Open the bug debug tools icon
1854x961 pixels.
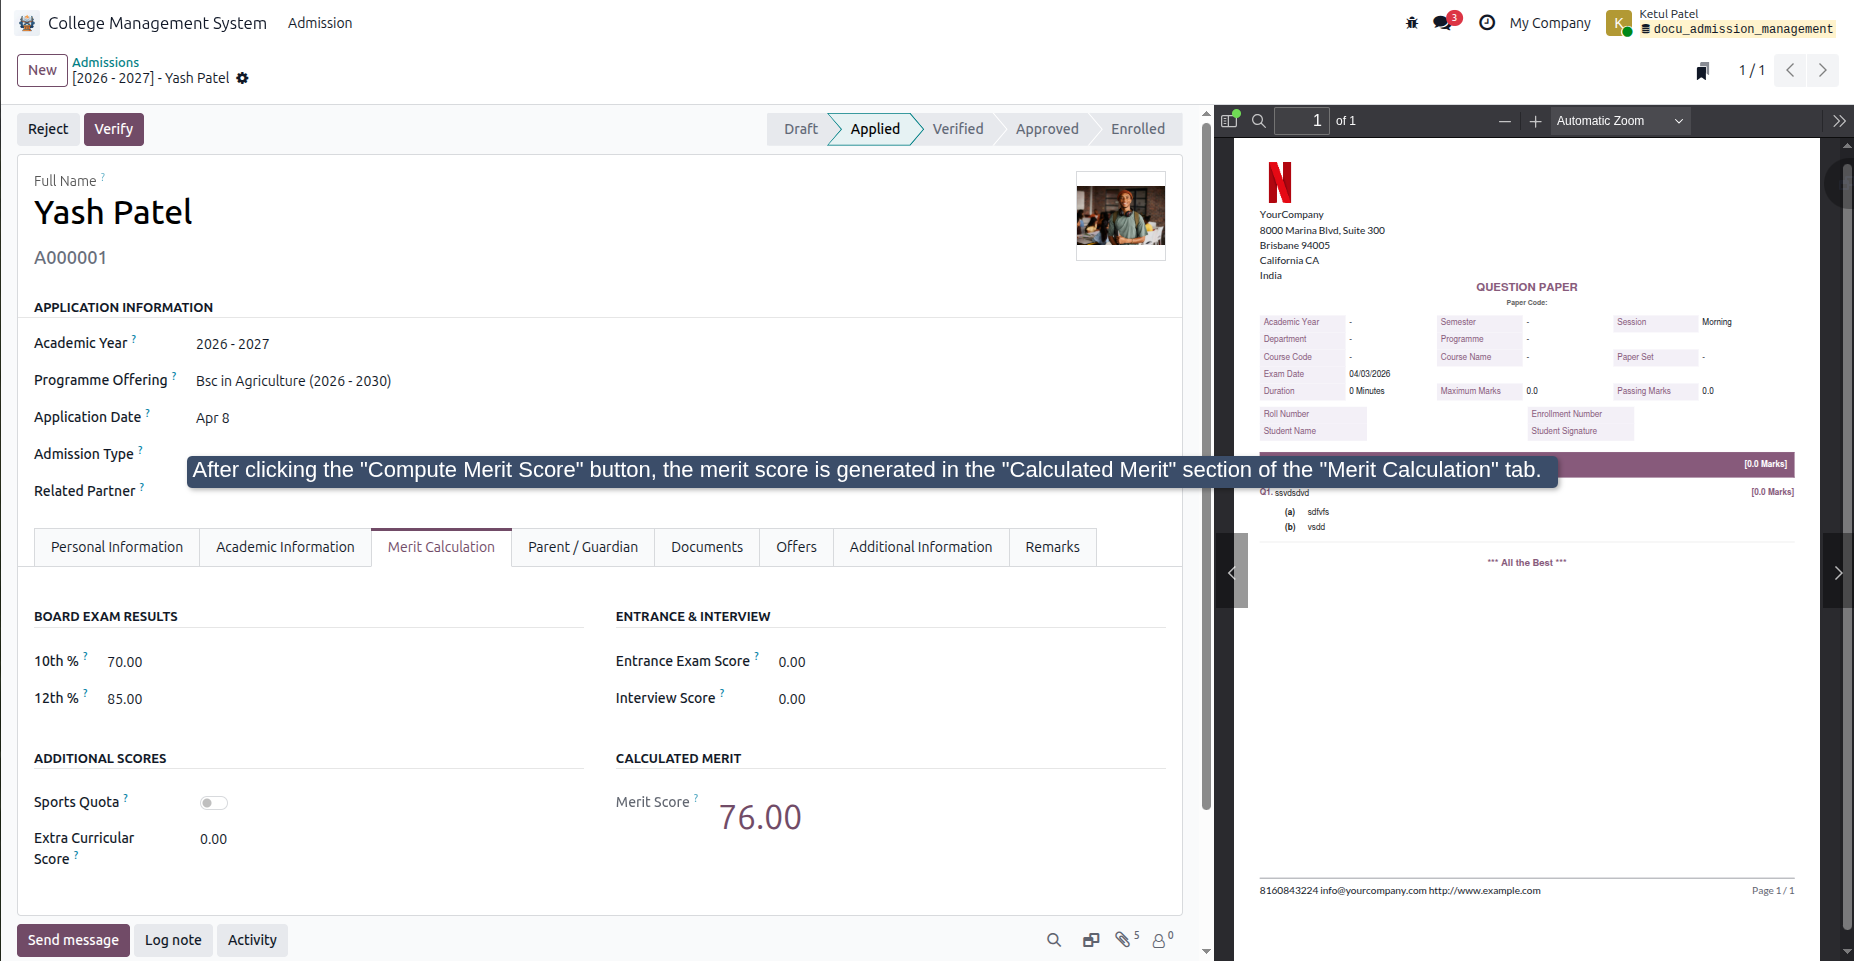1411,23
